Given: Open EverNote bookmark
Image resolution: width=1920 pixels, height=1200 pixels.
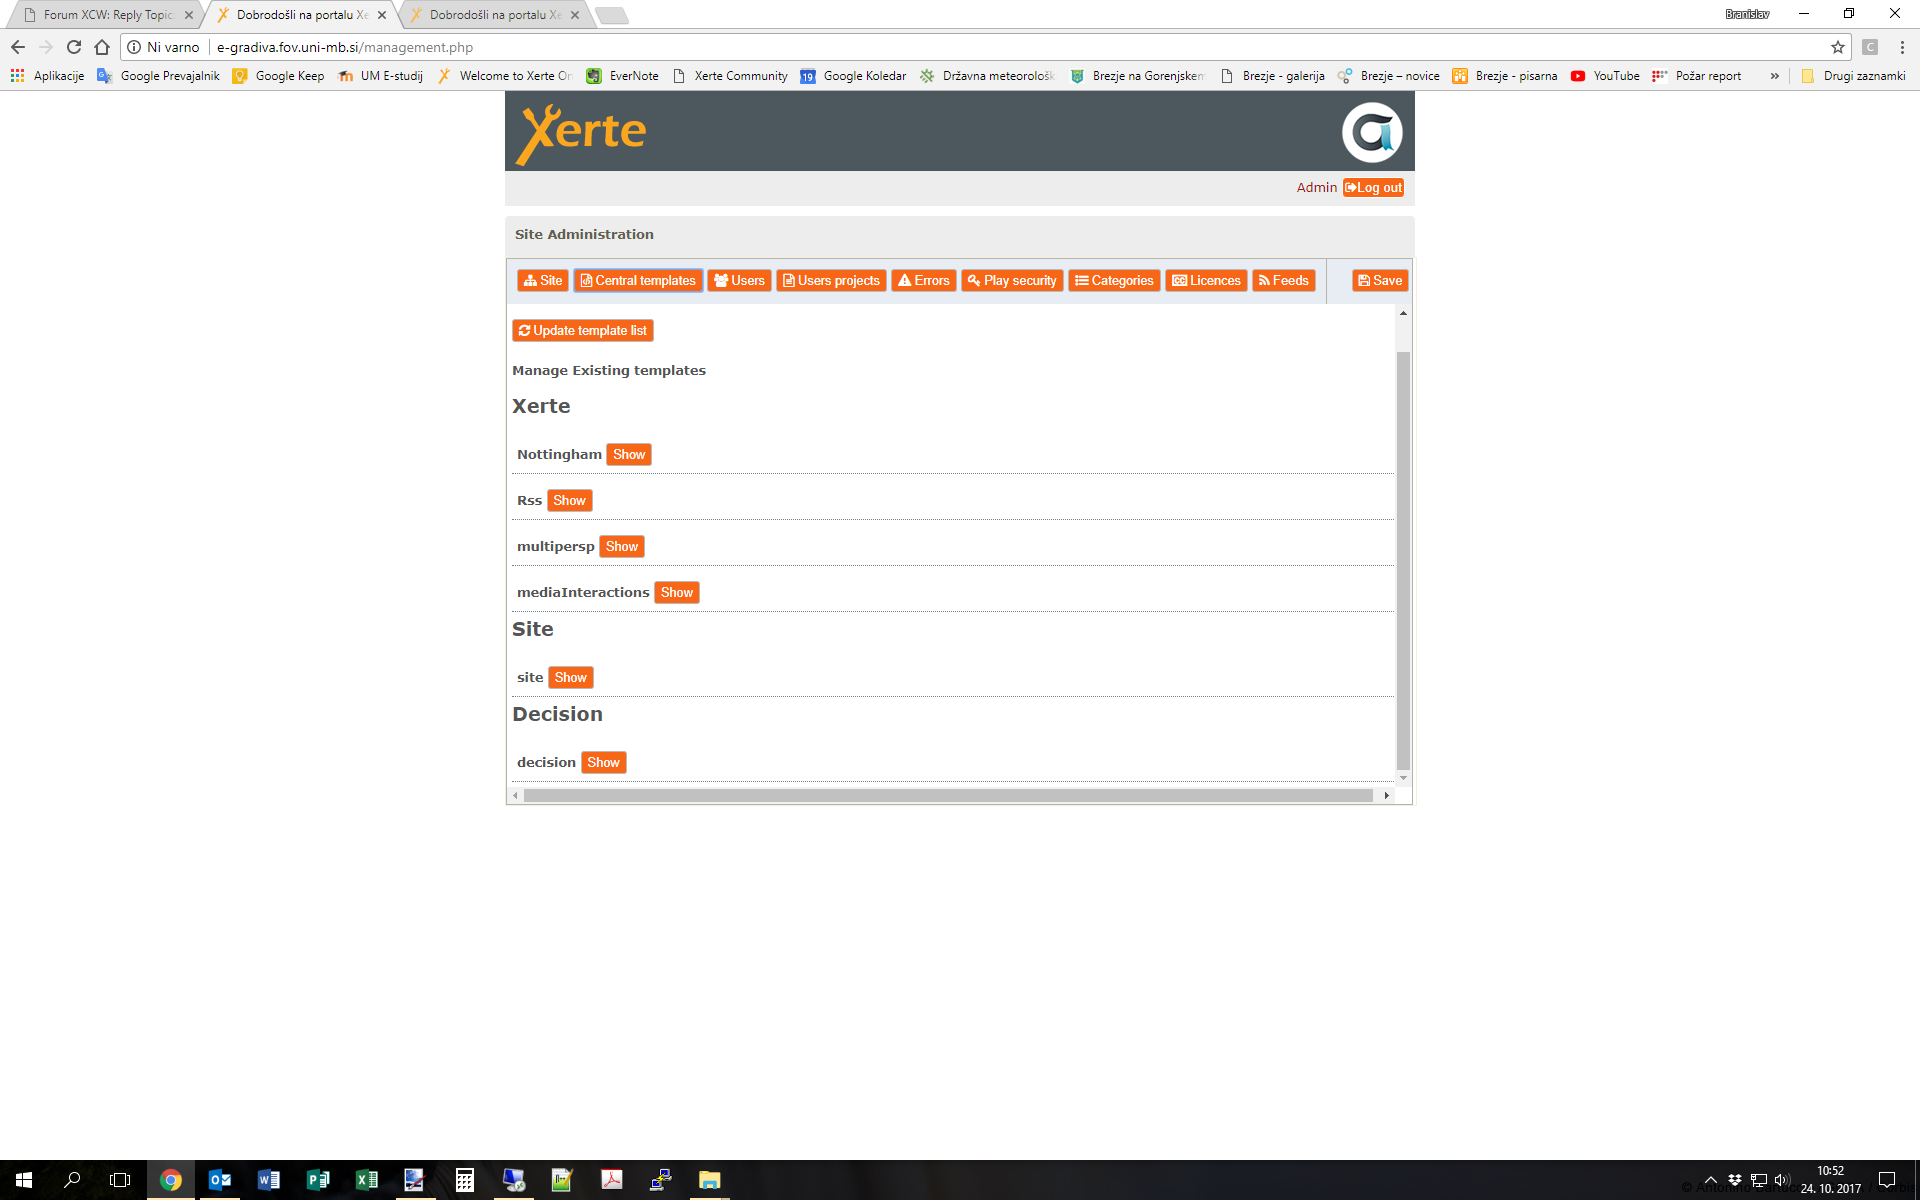Looking at the screenshot, I should click(x=622, y=76).
